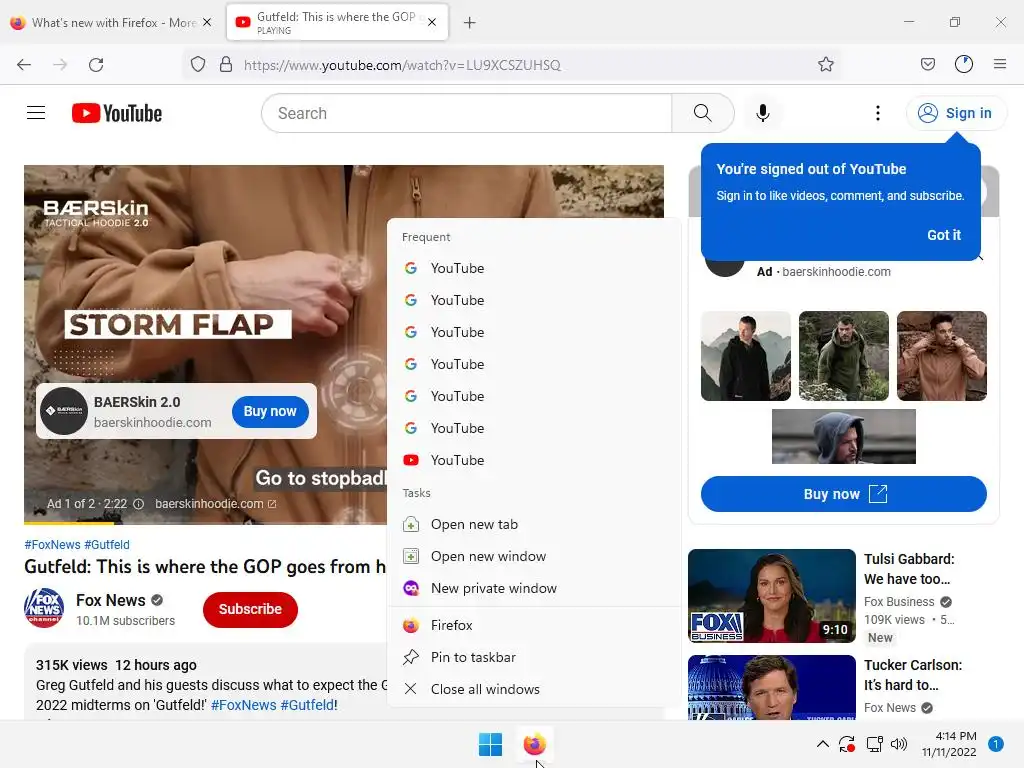Open the 'Tucker Carlson: It's hard to...' title

click(912, 675)
